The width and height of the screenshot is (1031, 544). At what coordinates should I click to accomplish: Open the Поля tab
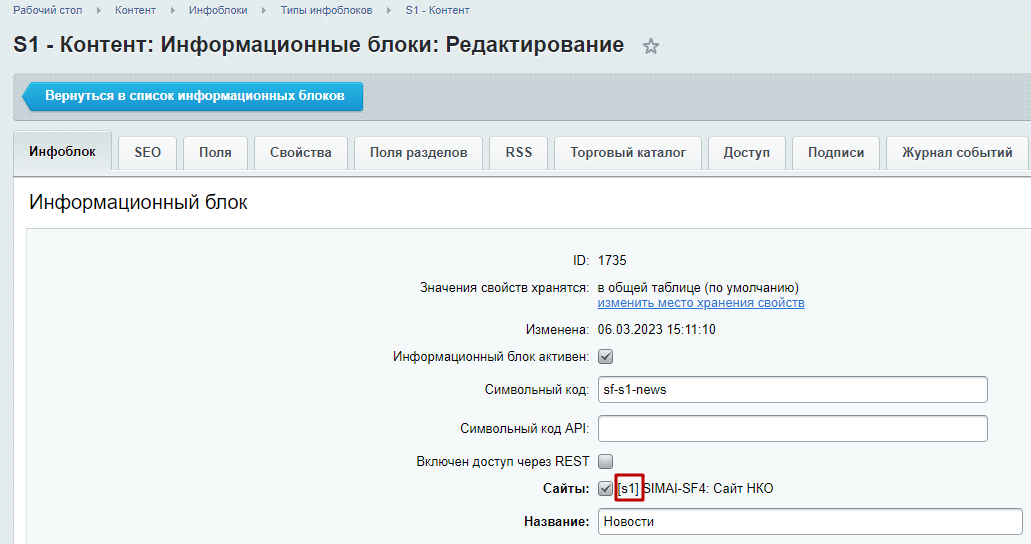[215, 152]
